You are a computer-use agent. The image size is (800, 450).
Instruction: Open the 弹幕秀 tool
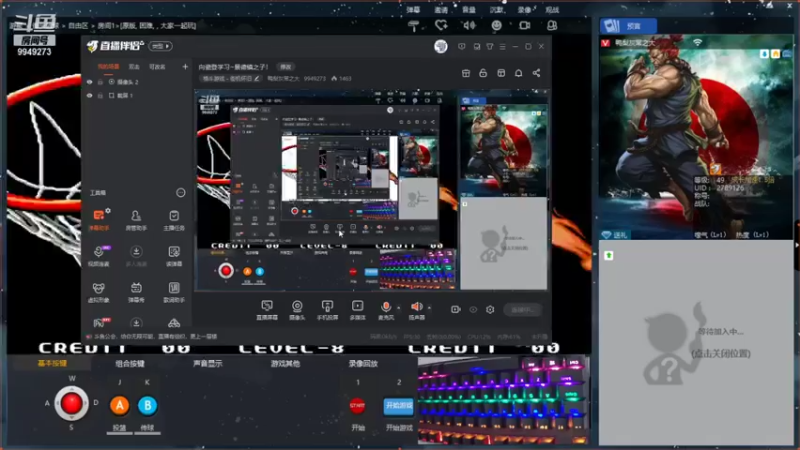tap(136, 292)
